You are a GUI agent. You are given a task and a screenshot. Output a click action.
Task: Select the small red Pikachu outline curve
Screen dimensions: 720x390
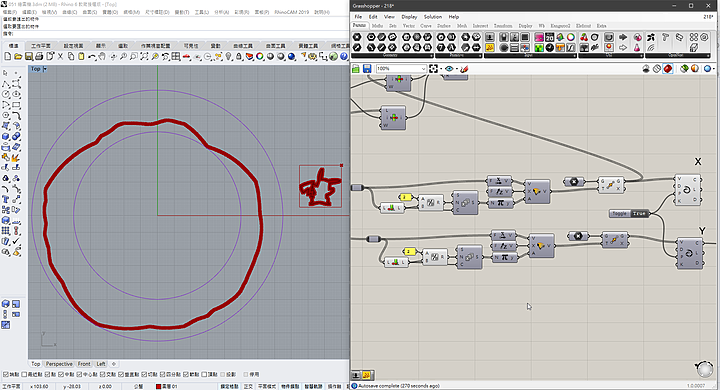click(x=320, y=187)
